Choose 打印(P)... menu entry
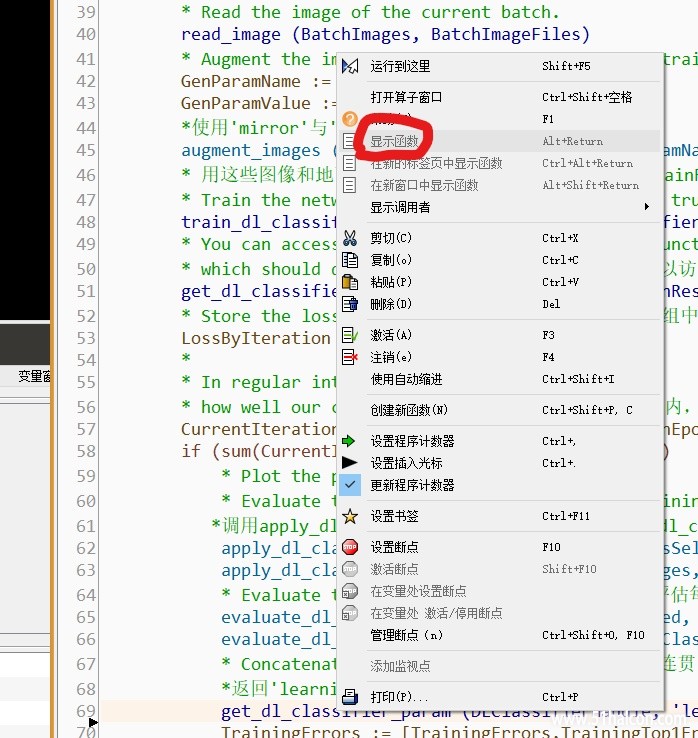 500,697
